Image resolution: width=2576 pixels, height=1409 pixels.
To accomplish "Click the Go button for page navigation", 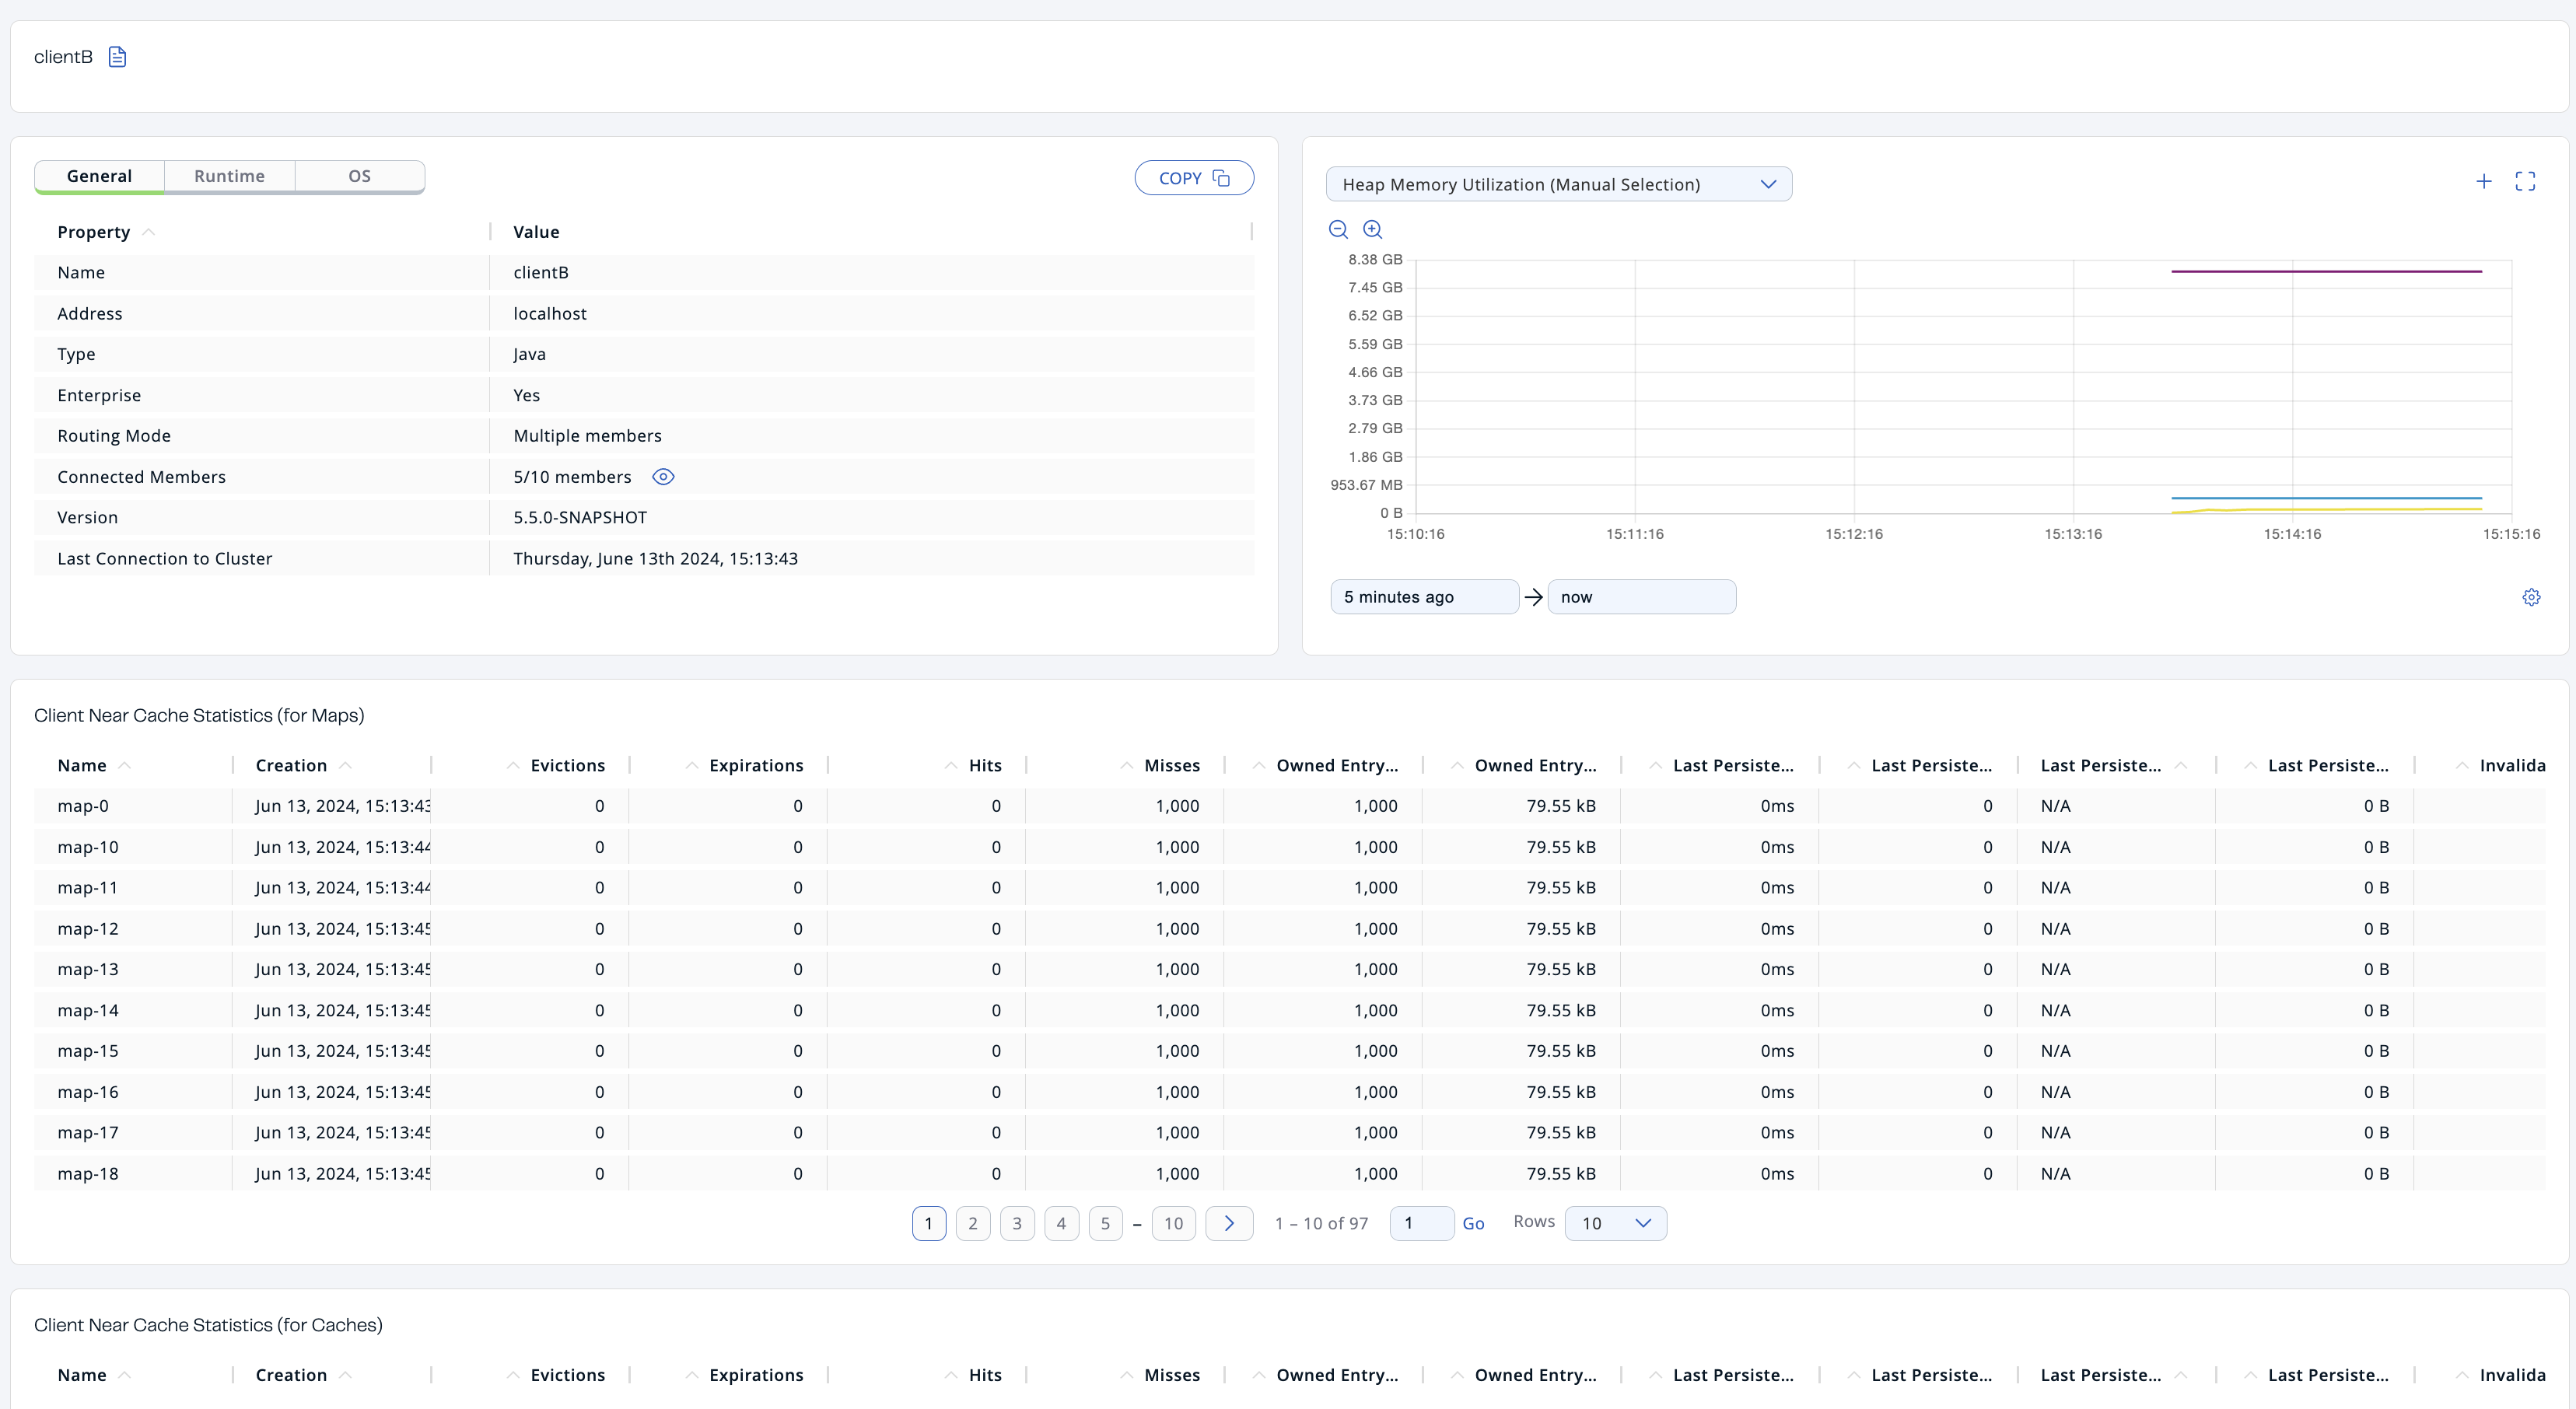I will [1471, 1222].
